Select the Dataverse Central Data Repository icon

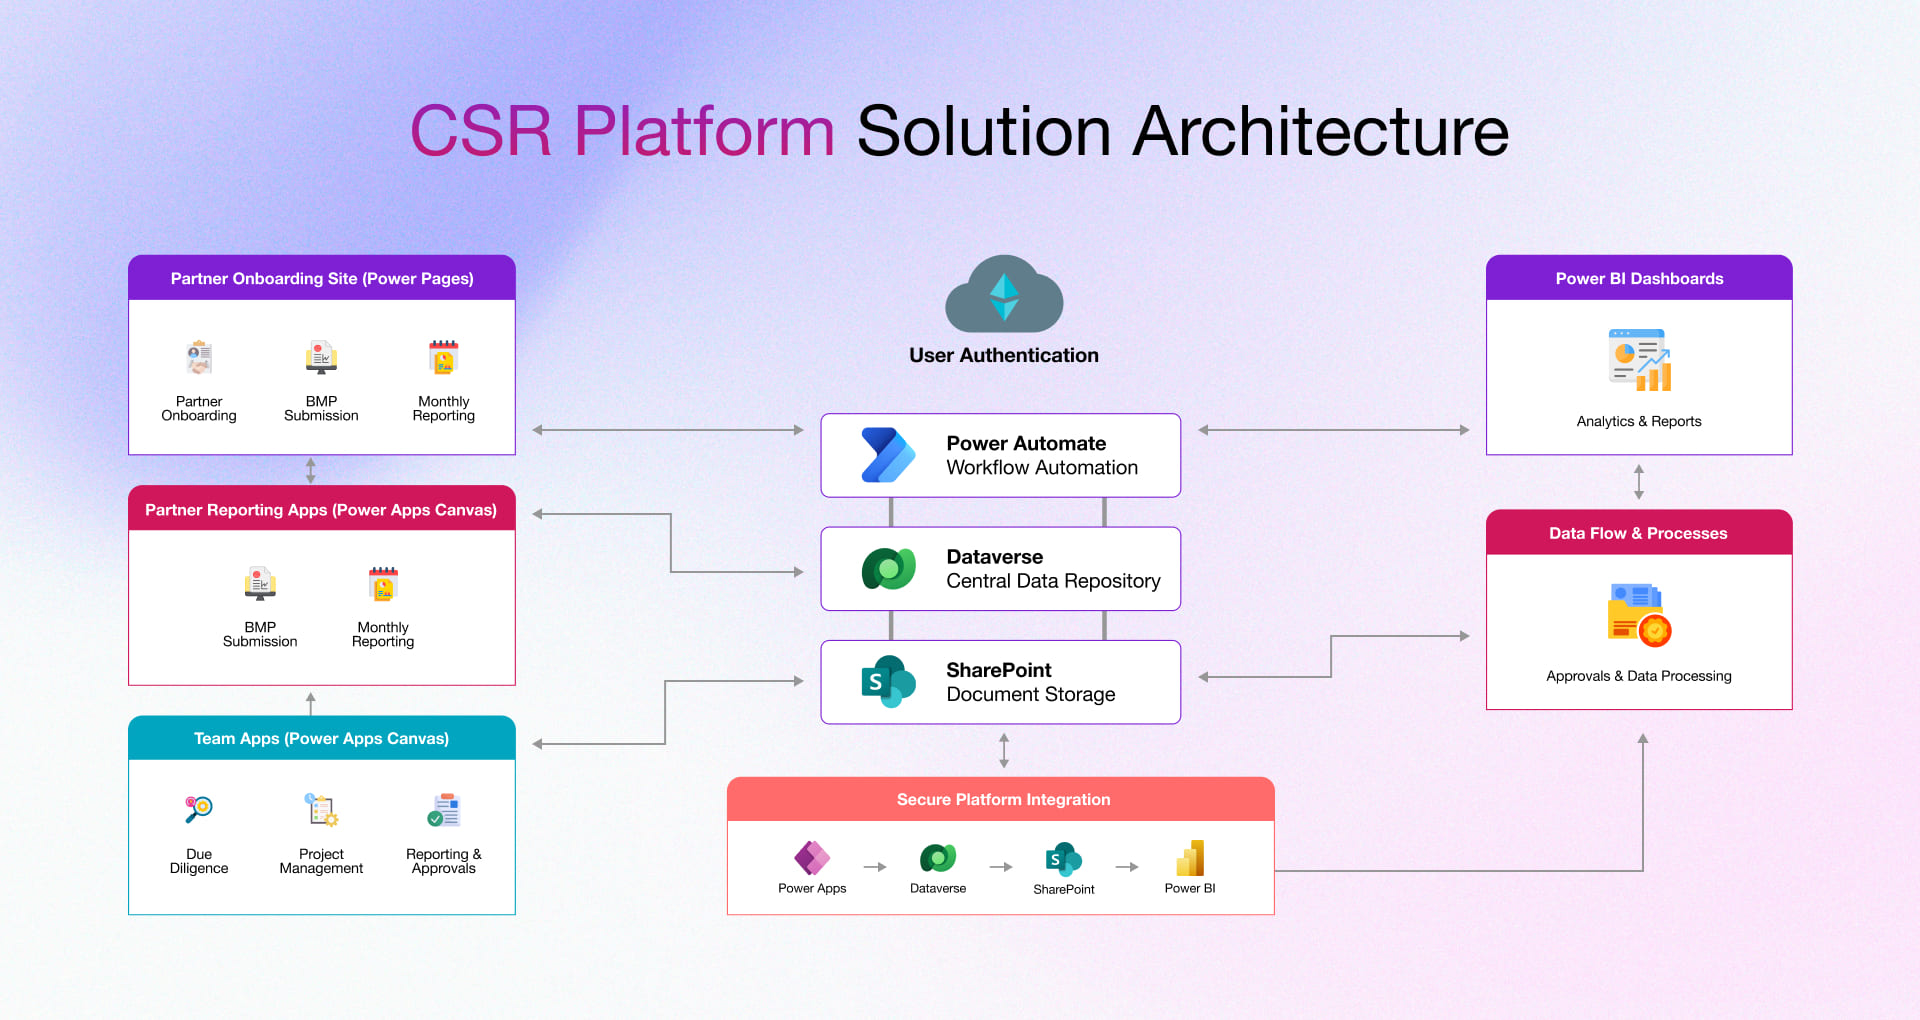(888, 568)
